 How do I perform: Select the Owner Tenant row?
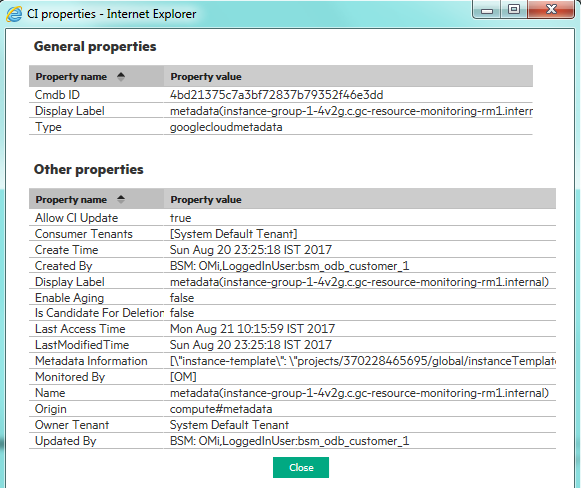click(292, 425)
